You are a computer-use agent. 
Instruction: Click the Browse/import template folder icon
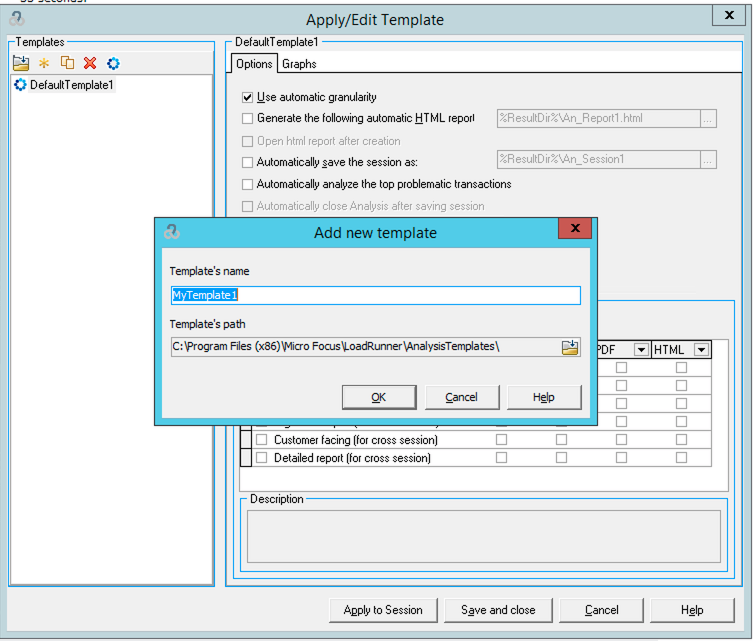[21, 63]
